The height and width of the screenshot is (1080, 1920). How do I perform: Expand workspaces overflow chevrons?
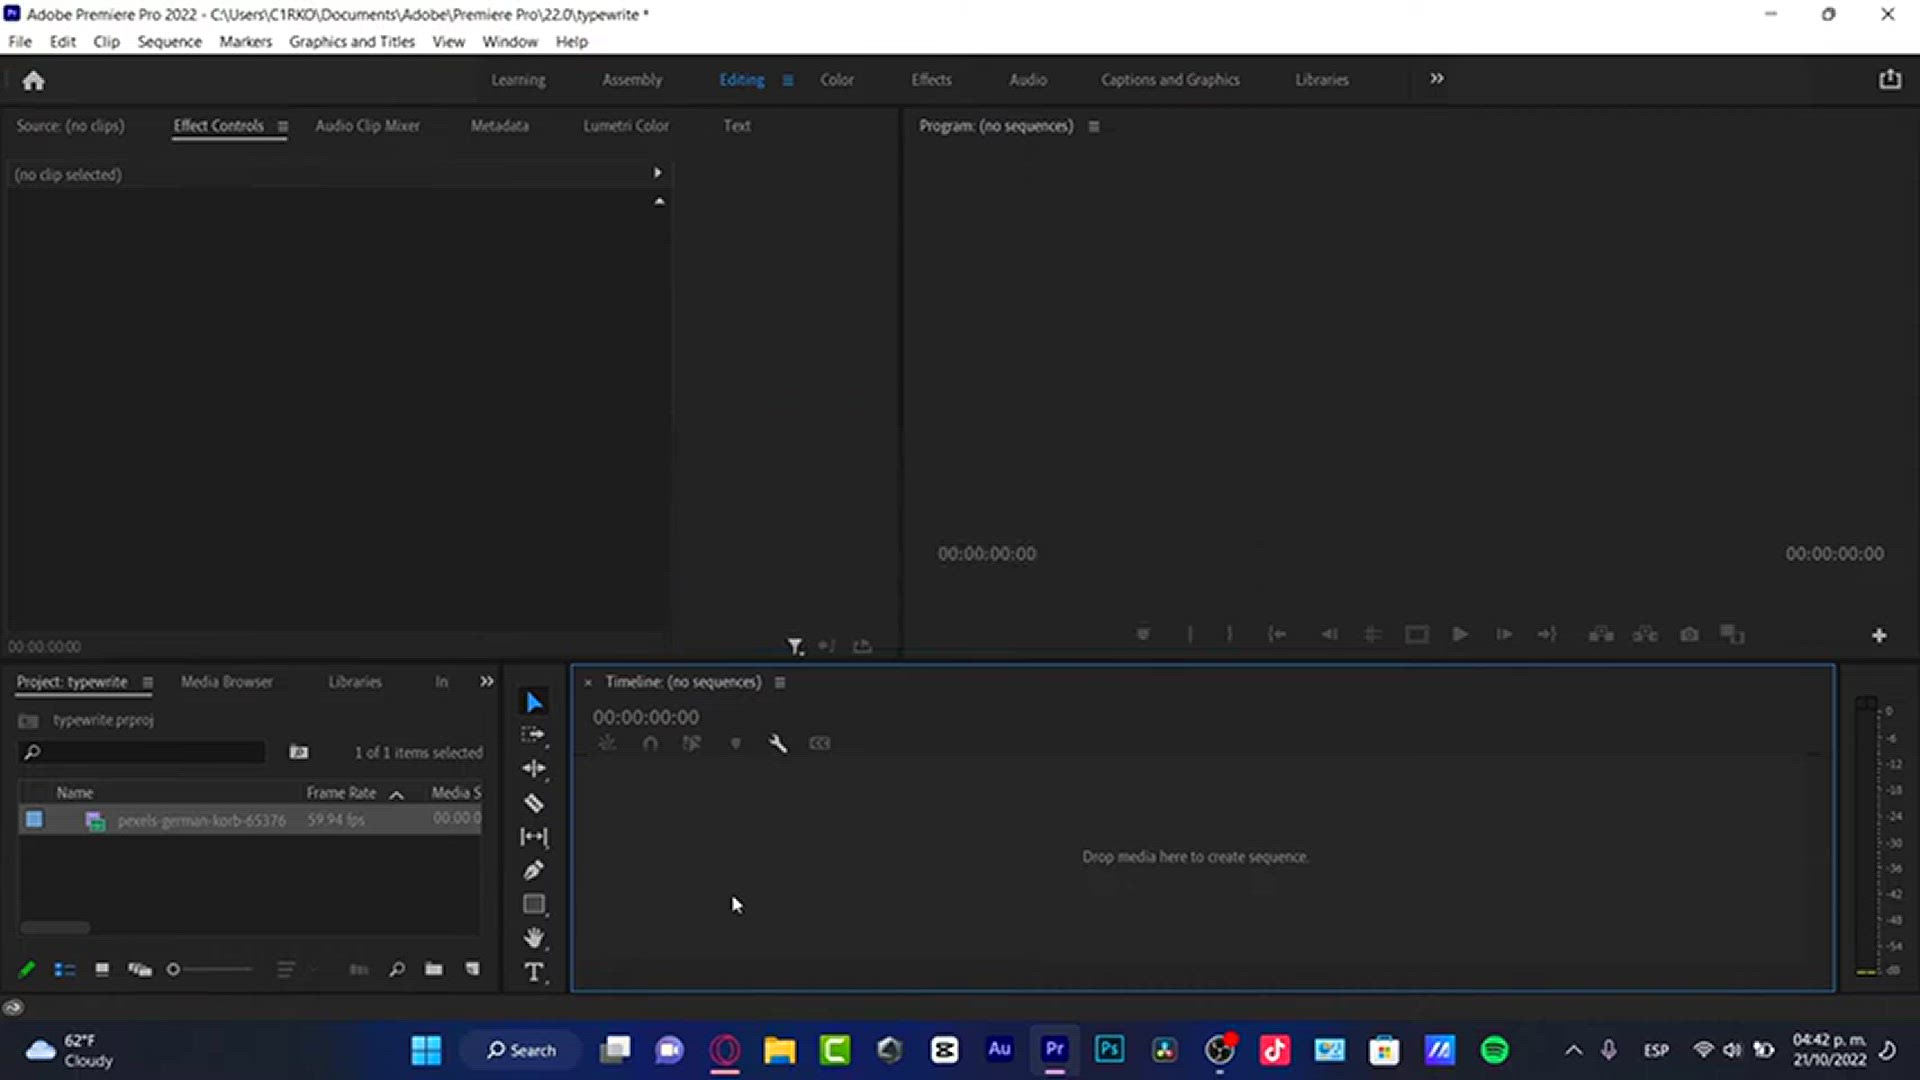tap(1437, 78)
